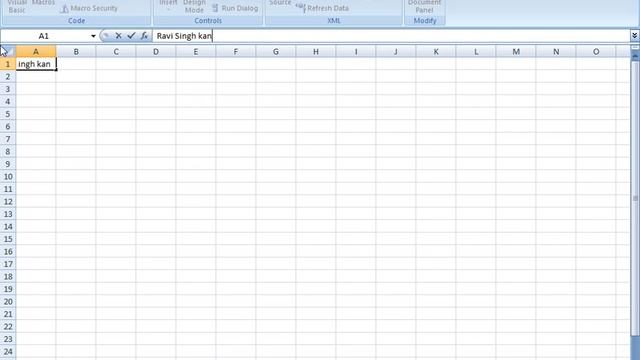Click the scroll up arrow of vertical scrollbar
This screenshot has width=640, height=360.
[x=635, y=56]
